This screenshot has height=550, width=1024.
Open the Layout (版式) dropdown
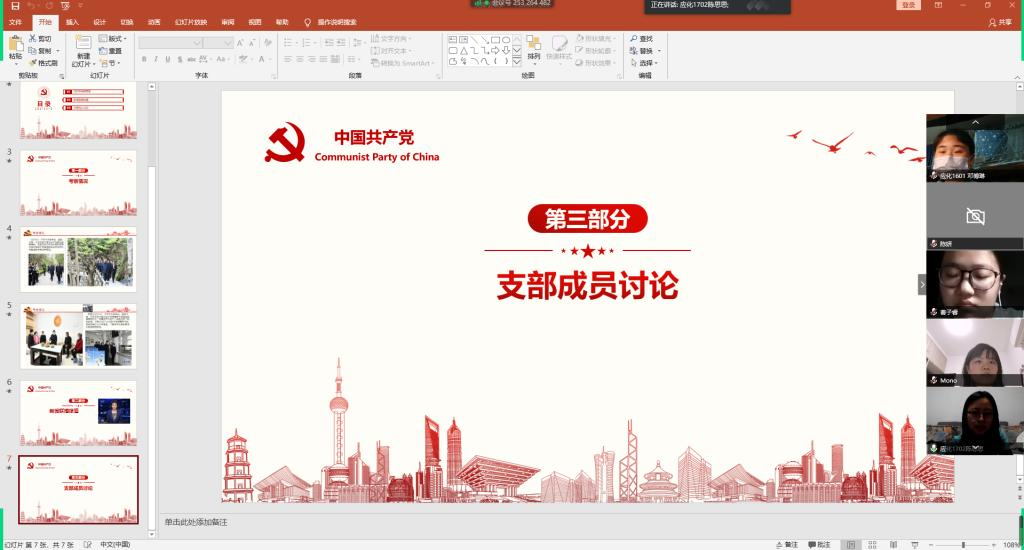pyautogui.click(x=112, y=38)
